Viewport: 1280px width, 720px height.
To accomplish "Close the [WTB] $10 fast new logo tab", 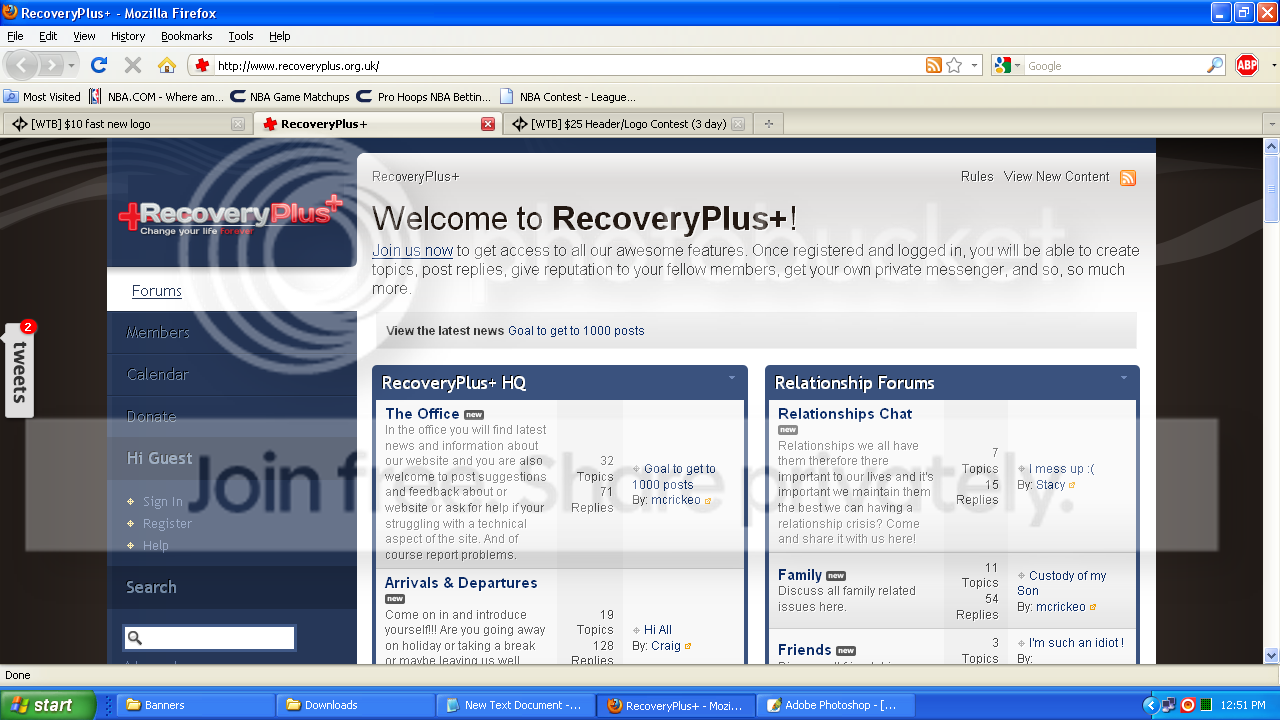I will point(237,124).
